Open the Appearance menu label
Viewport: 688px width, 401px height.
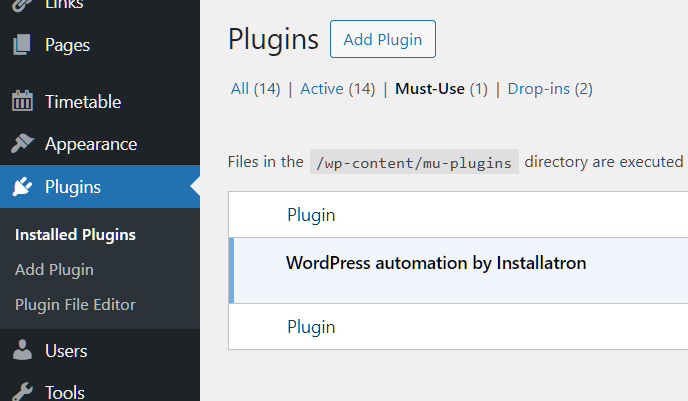click(91, 144)
